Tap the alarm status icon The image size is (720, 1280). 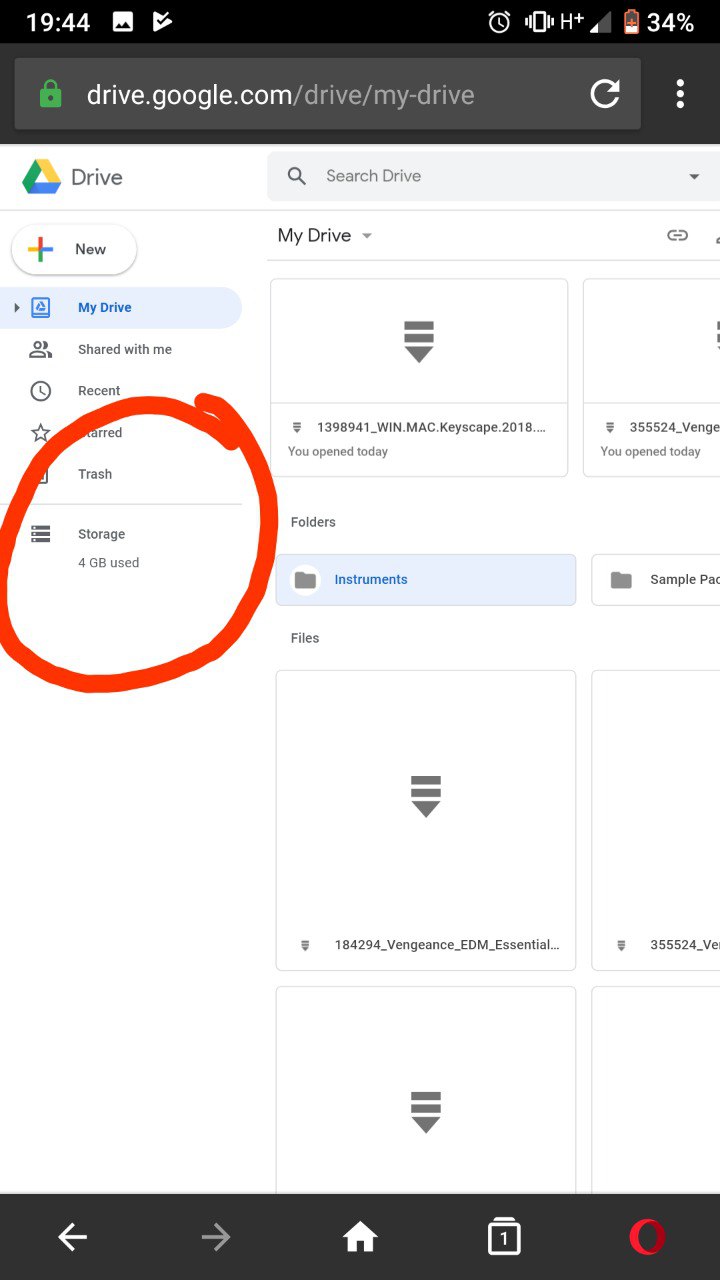tap(499, 22)
